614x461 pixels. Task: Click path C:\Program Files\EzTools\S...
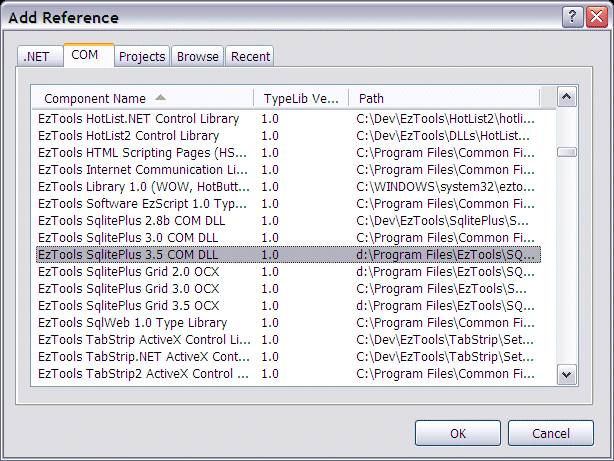pyautogui.click(x=441, y=289)
